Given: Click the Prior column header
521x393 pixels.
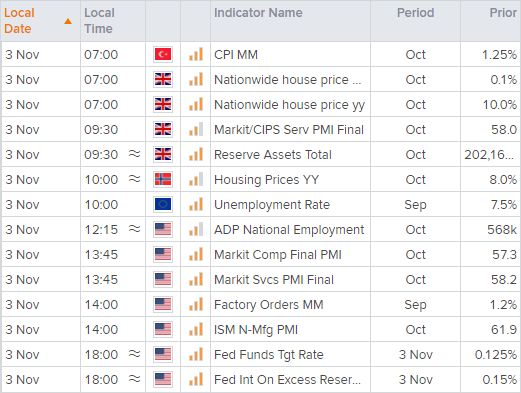Looking at the screenshot, I should coord(503,13).
